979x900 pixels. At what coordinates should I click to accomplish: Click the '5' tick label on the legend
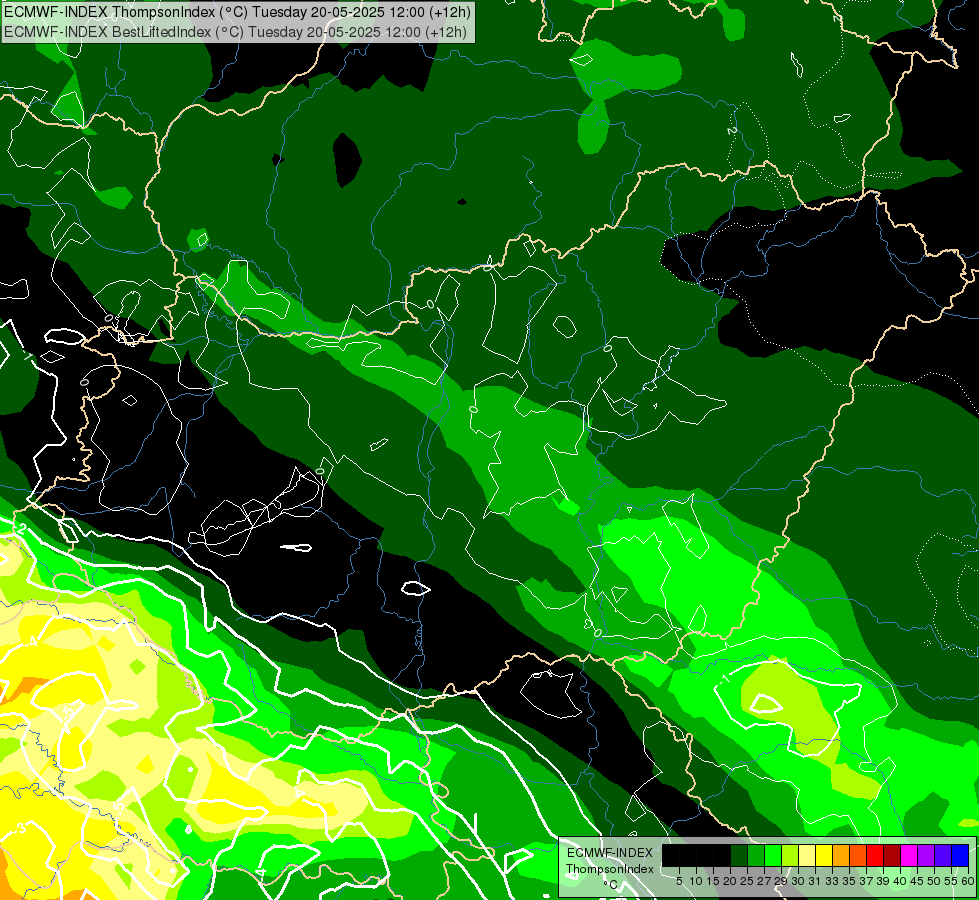click(679, 881)
